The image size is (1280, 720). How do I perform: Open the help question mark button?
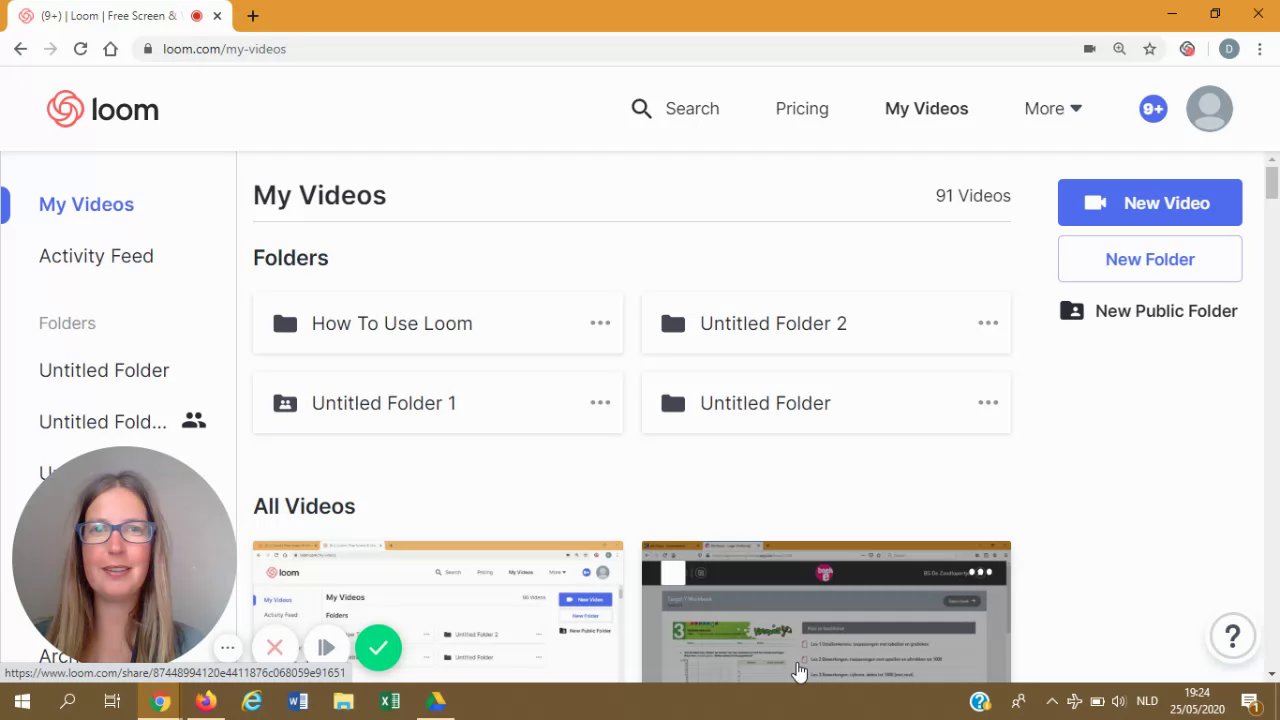[1233, 635]
